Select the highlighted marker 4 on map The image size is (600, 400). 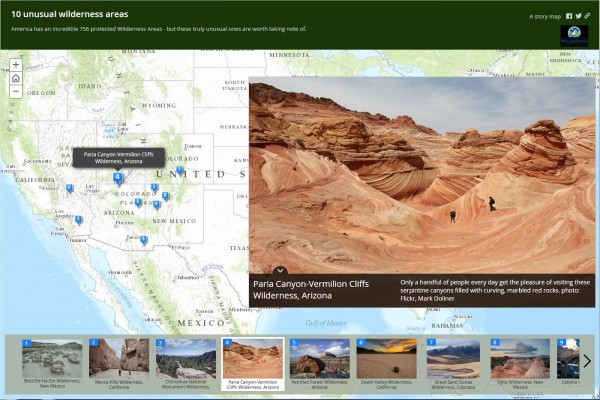pos(118,178)
